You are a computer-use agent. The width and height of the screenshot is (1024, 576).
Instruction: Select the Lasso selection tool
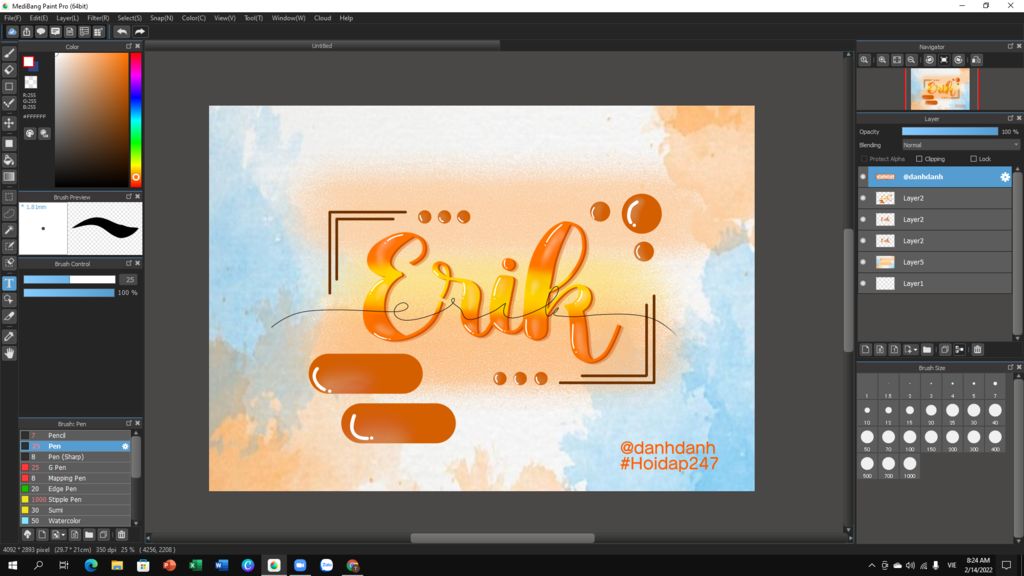[9, 213]
